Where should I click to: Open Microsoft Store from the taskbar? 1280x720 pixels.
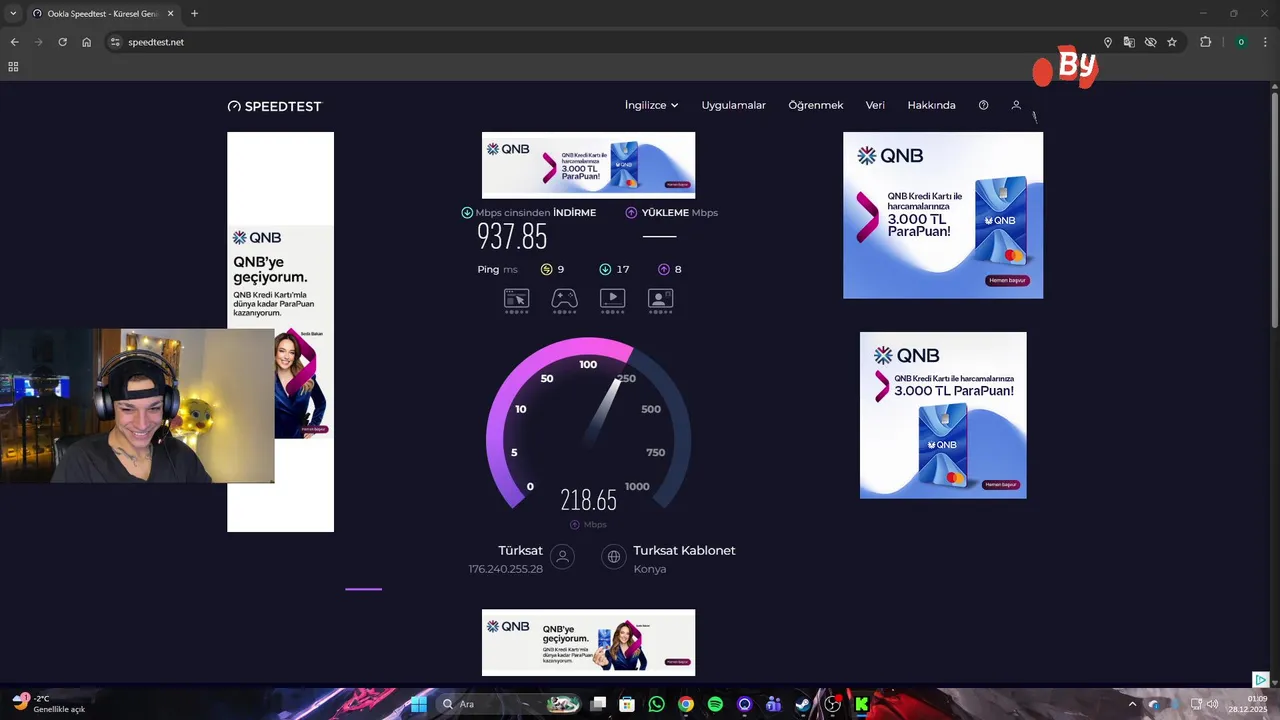click(626, 704)
